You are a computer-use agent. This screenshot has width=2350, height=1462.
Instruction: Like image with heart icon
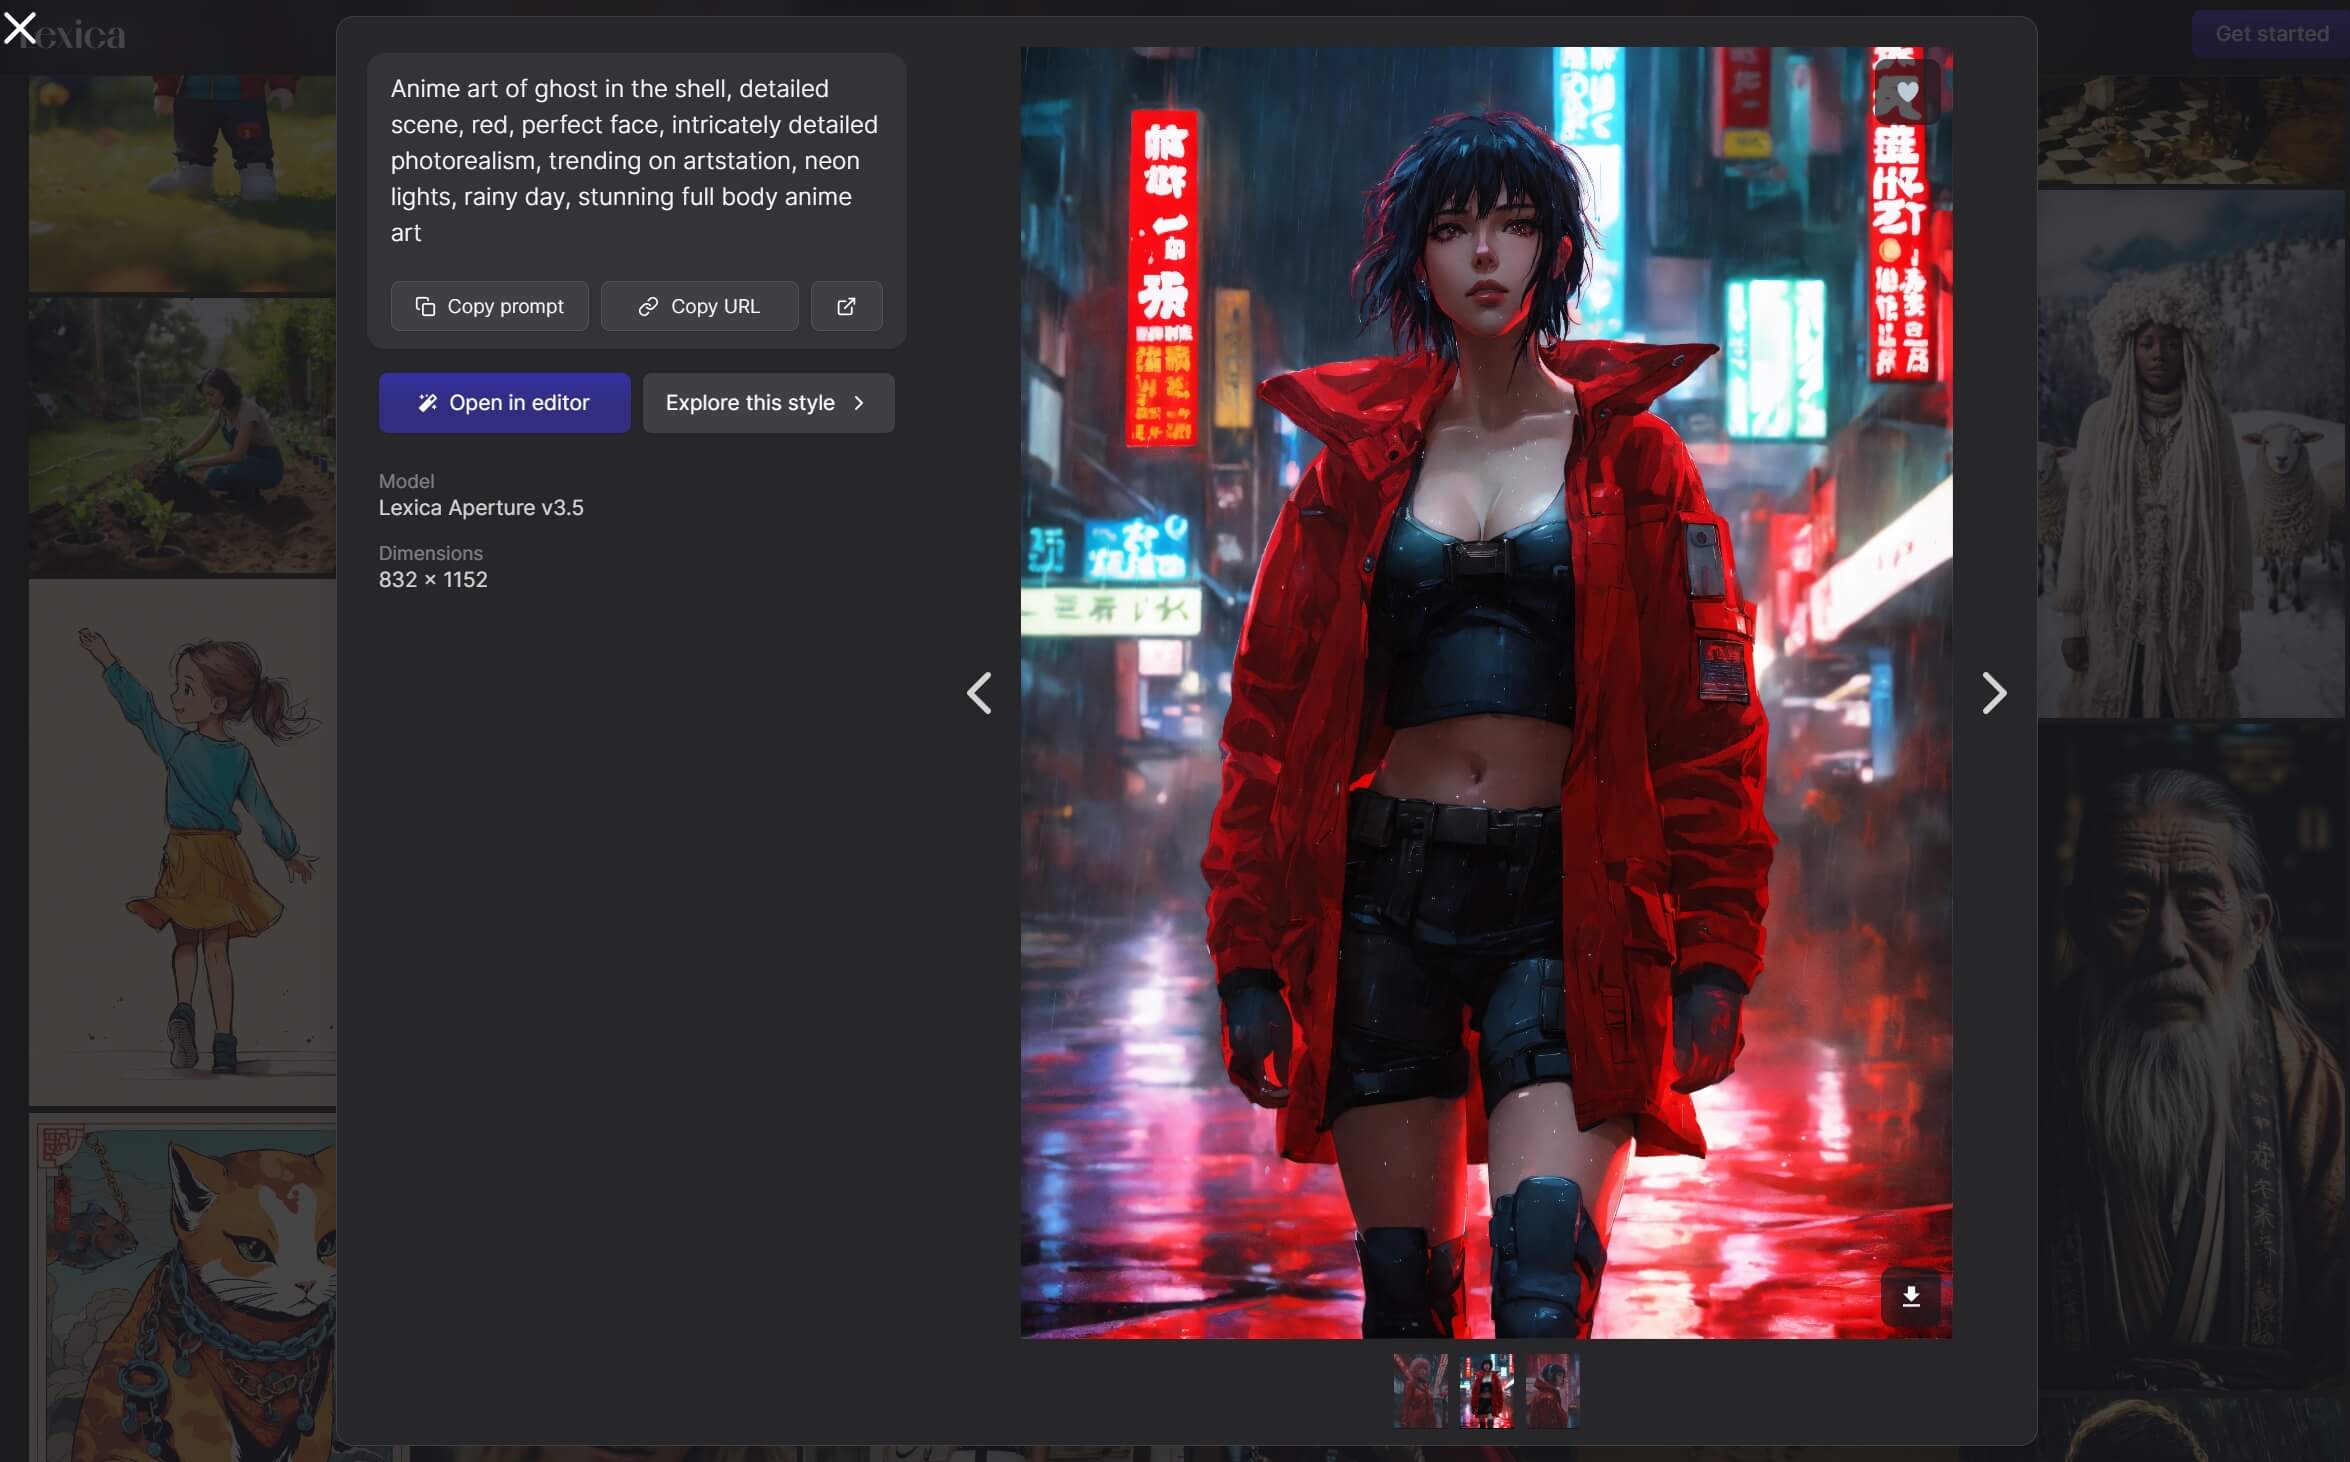point(1907,93)
